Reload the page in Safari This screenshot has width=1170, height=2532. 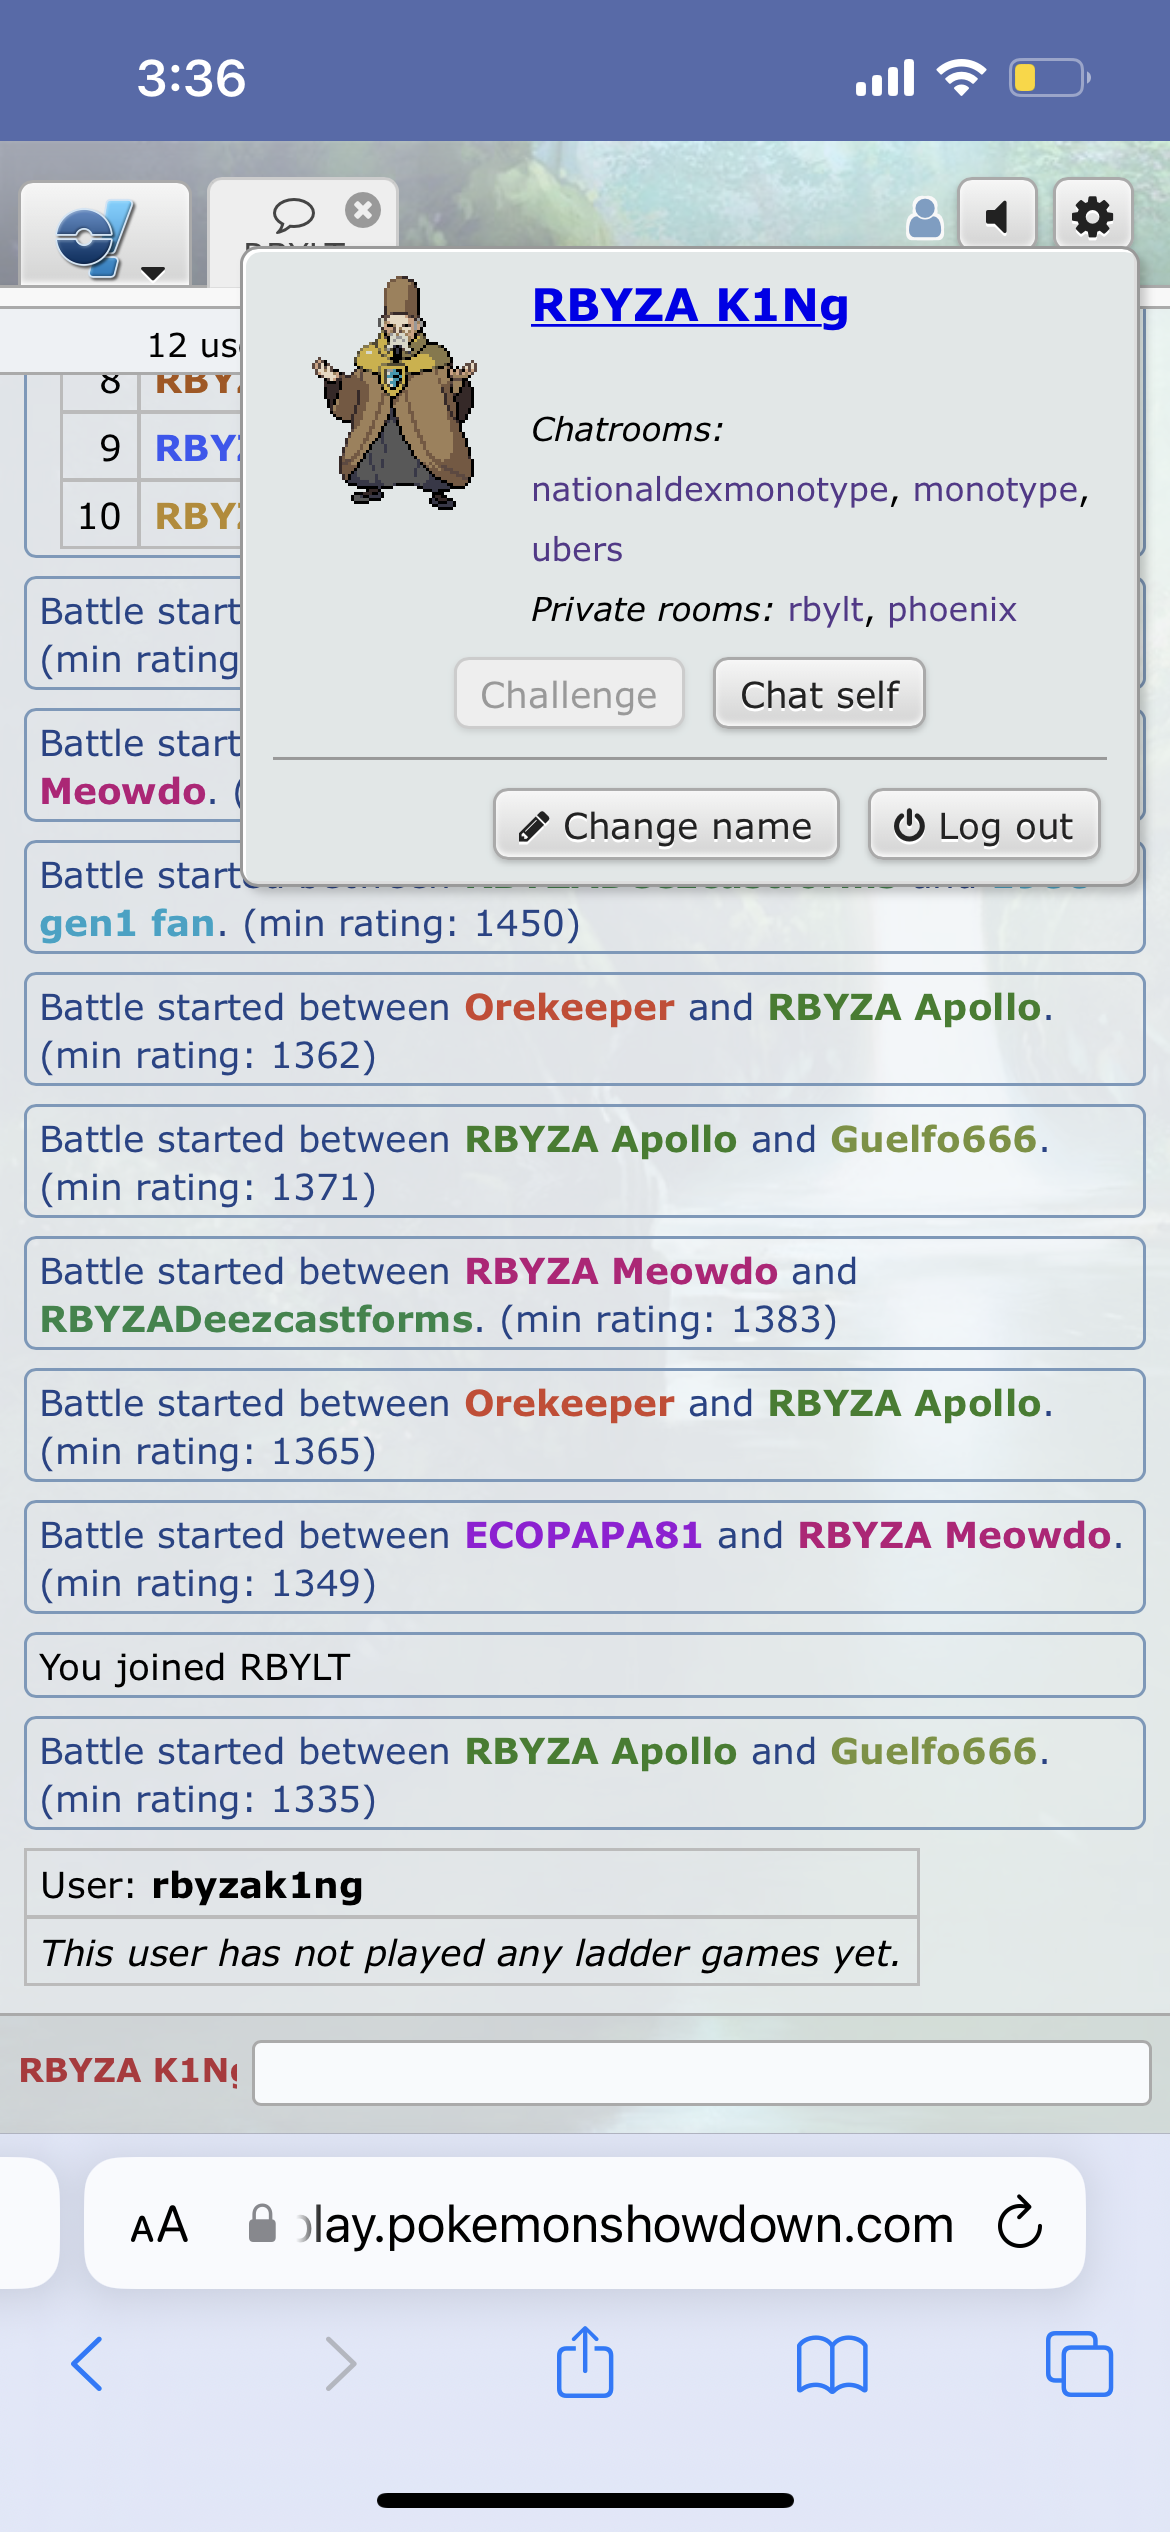1019,2223
